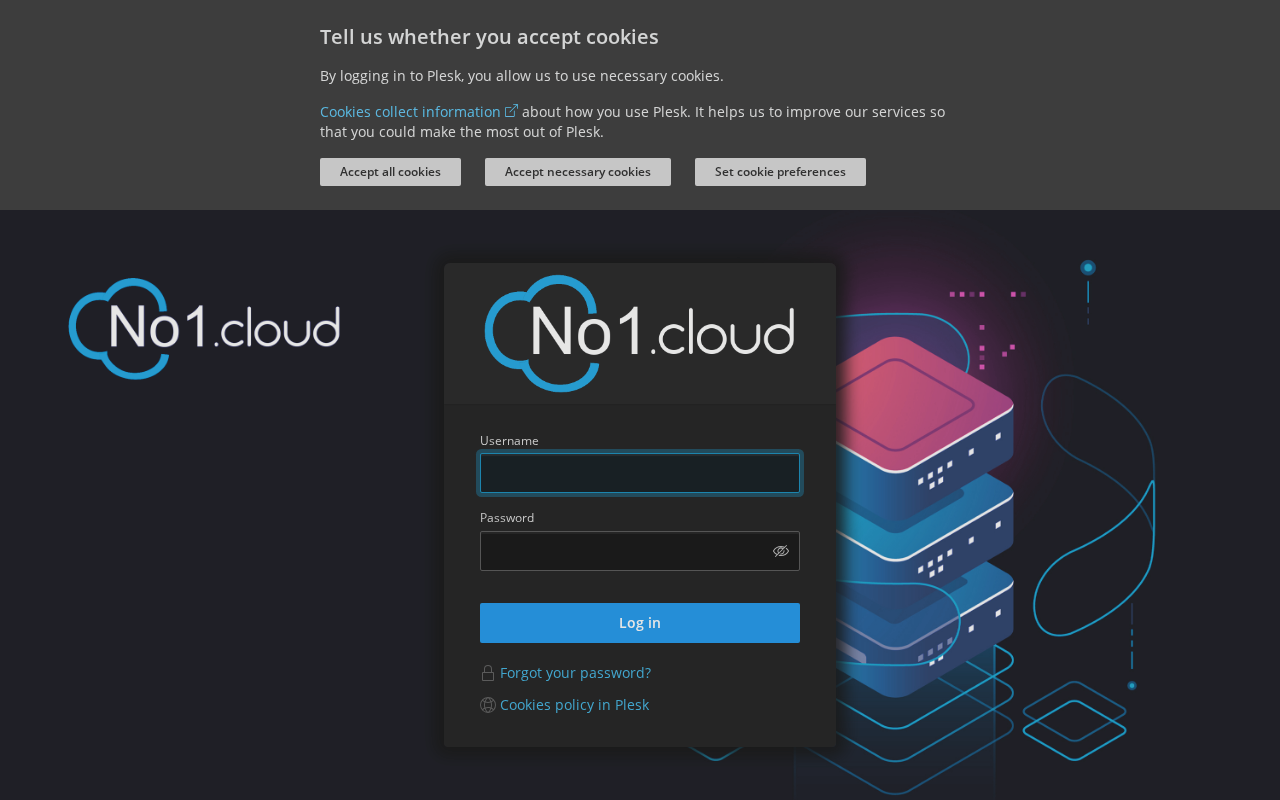Accept all cookies
The height and width of the screenshot is (800, 1280).
pos(390,172)
